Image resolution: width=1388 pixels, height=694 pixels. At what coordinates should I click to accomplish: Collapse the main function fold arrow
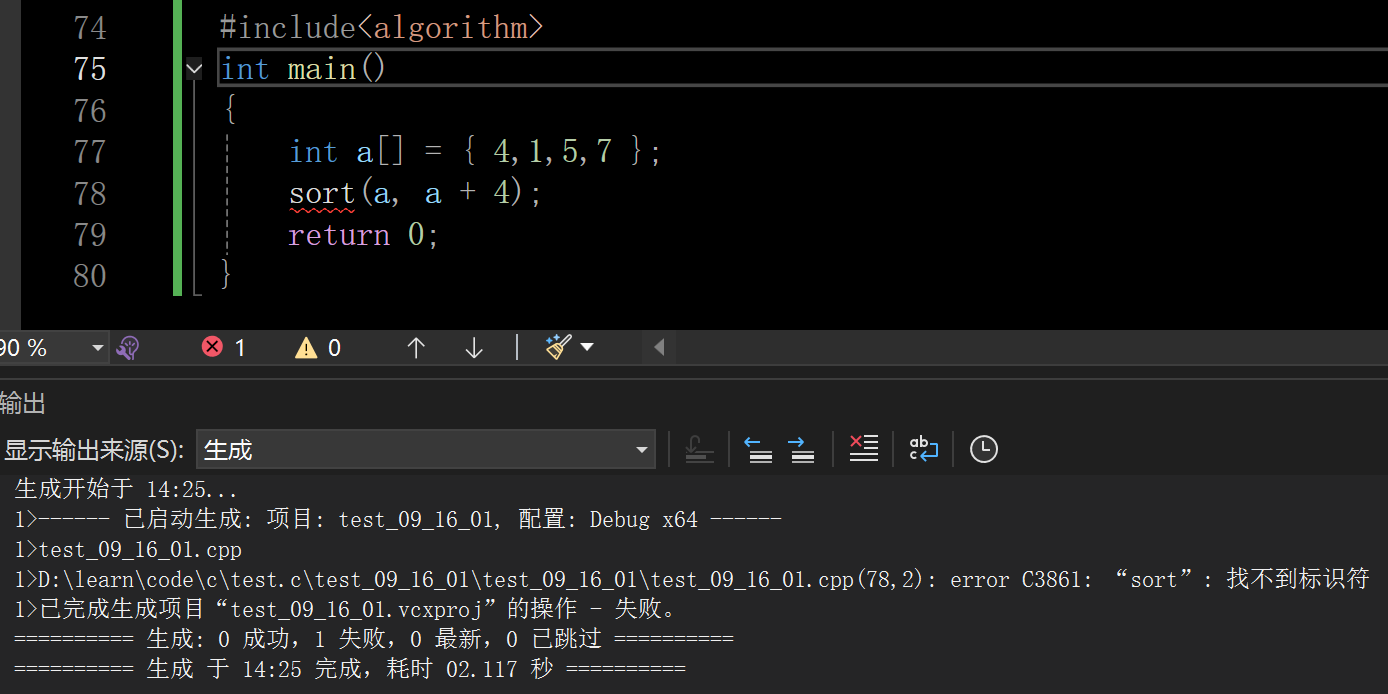tap(194, 69)
